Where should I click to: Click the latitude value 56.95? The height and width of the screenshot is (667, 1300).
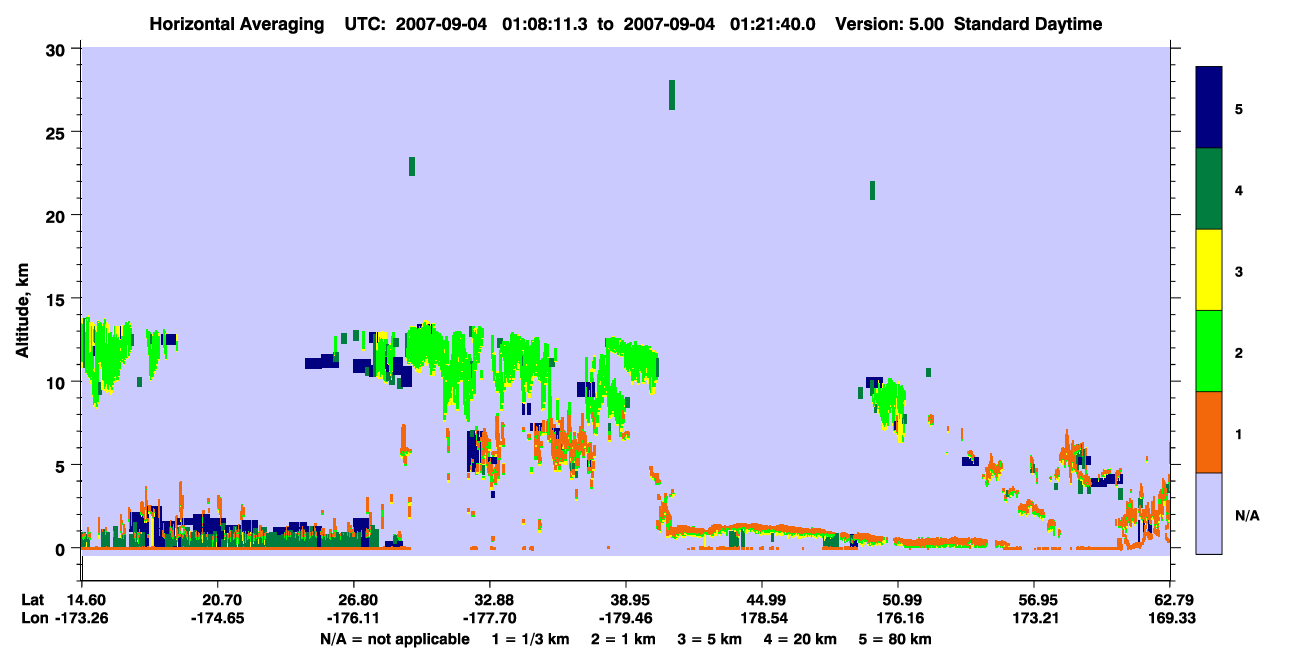click(x=1034, y=600)
